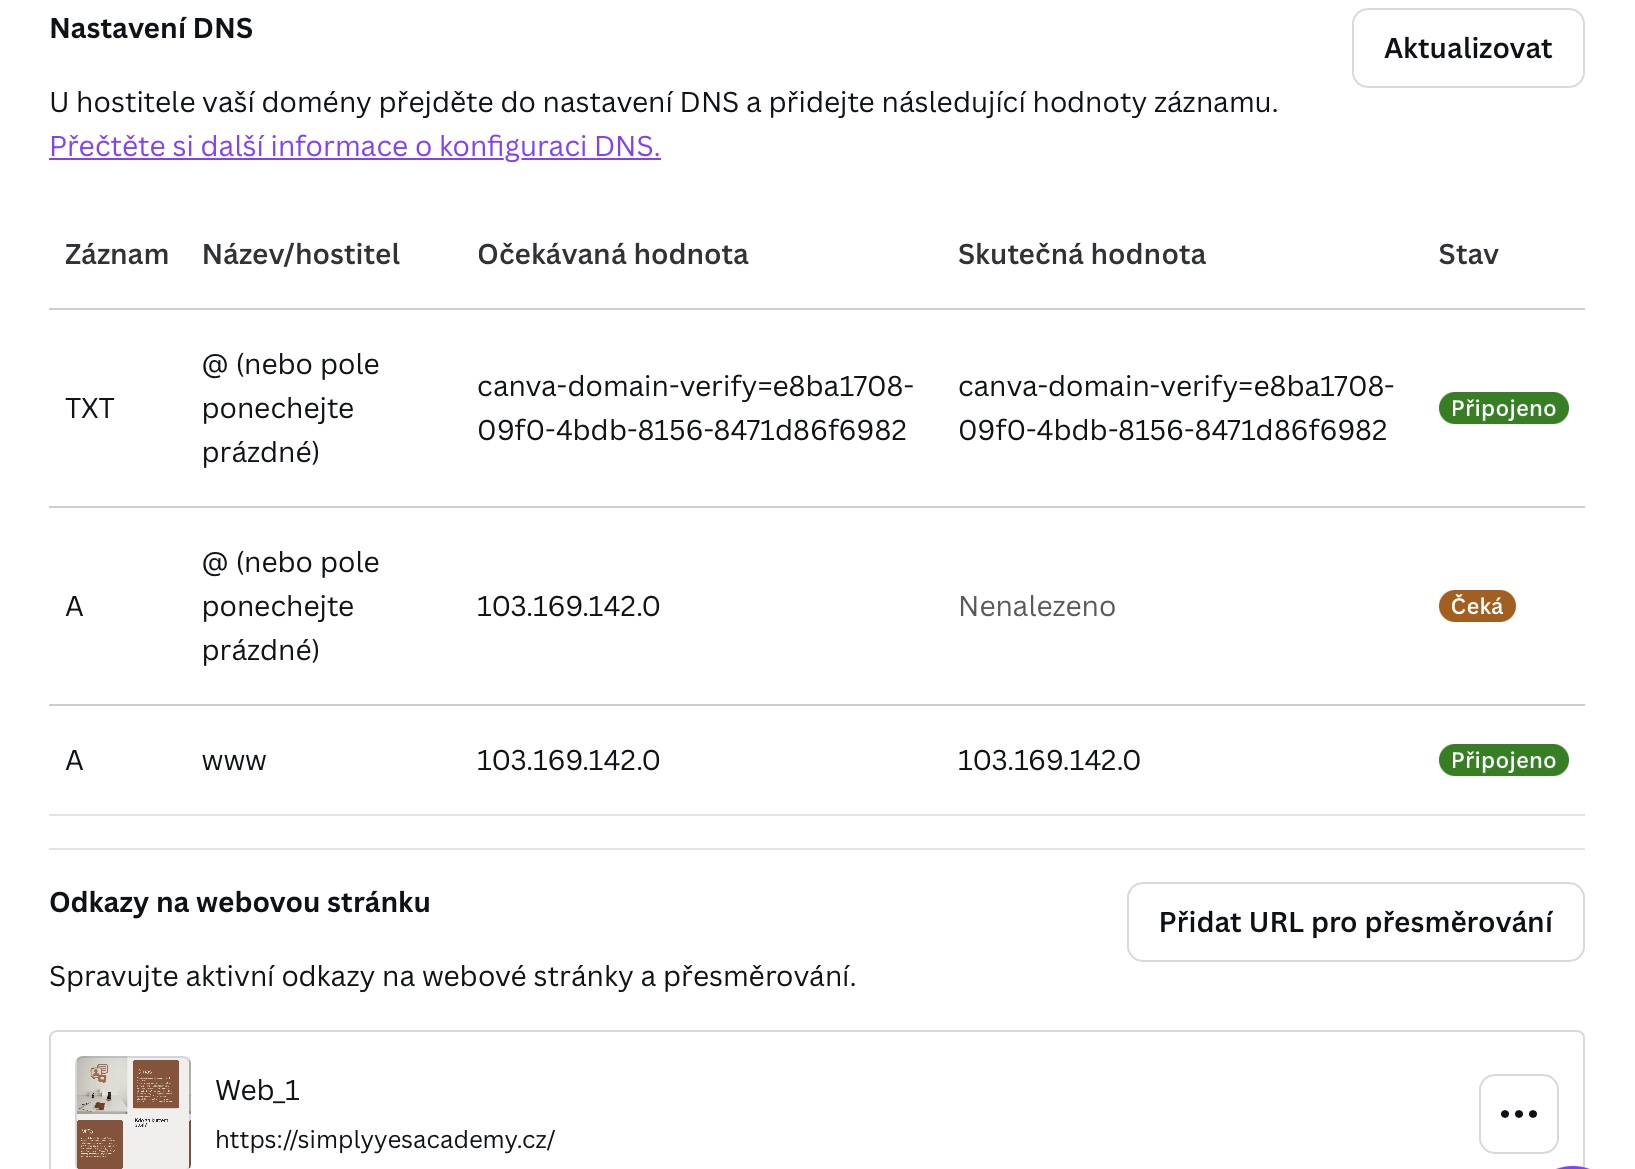Click the actual IP value in the www row

1048,760
